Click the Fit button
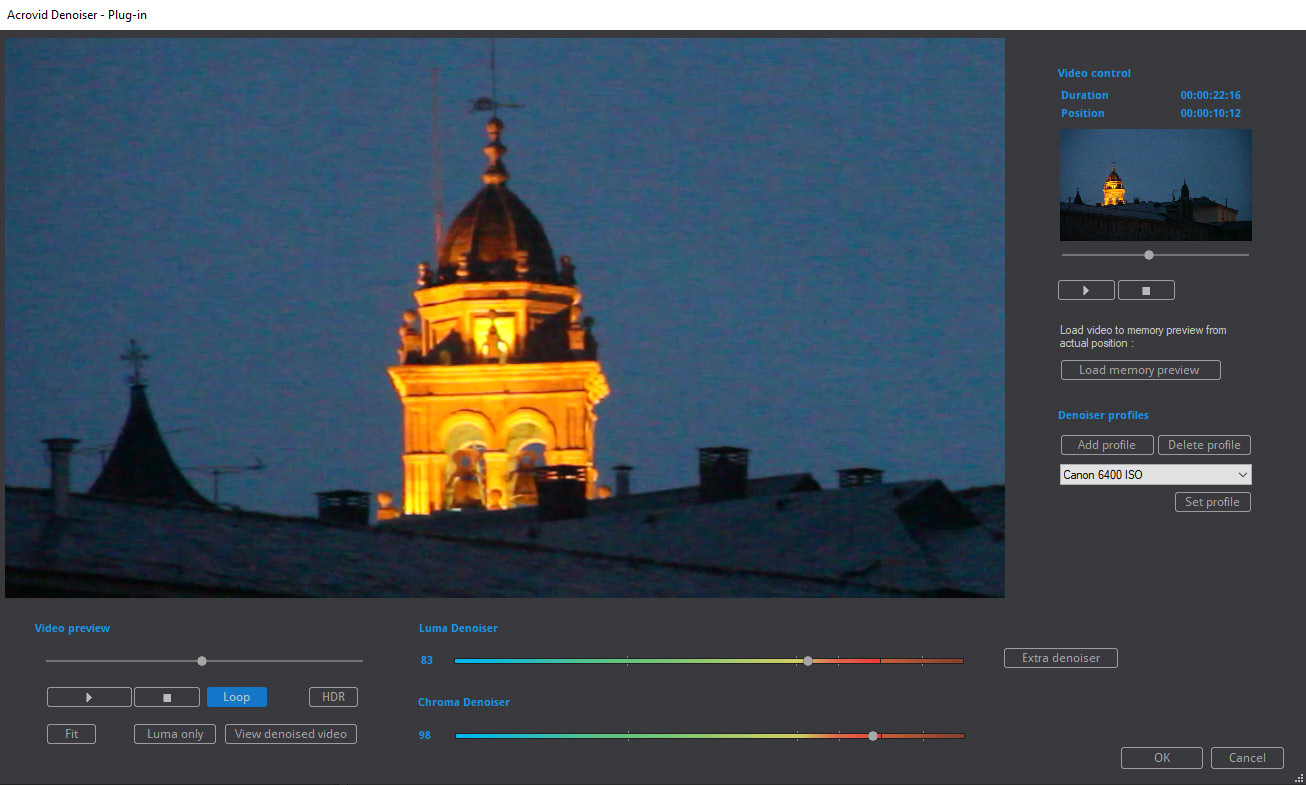This screenshot has height=785, width=1306. point(72,734)
